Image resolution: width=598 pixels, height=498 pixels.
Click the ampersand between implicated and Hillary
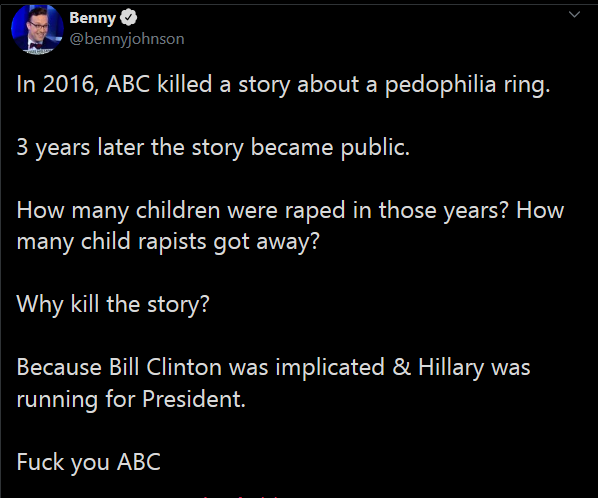click(x=402, y=367)
